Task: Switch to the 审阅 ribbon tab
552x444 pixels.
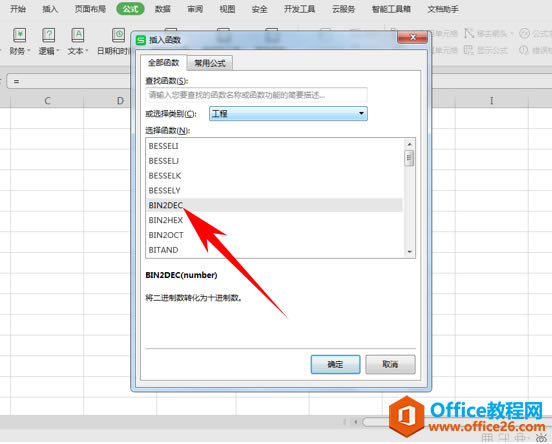Action: pyautogui.click(x=195, y=9)
